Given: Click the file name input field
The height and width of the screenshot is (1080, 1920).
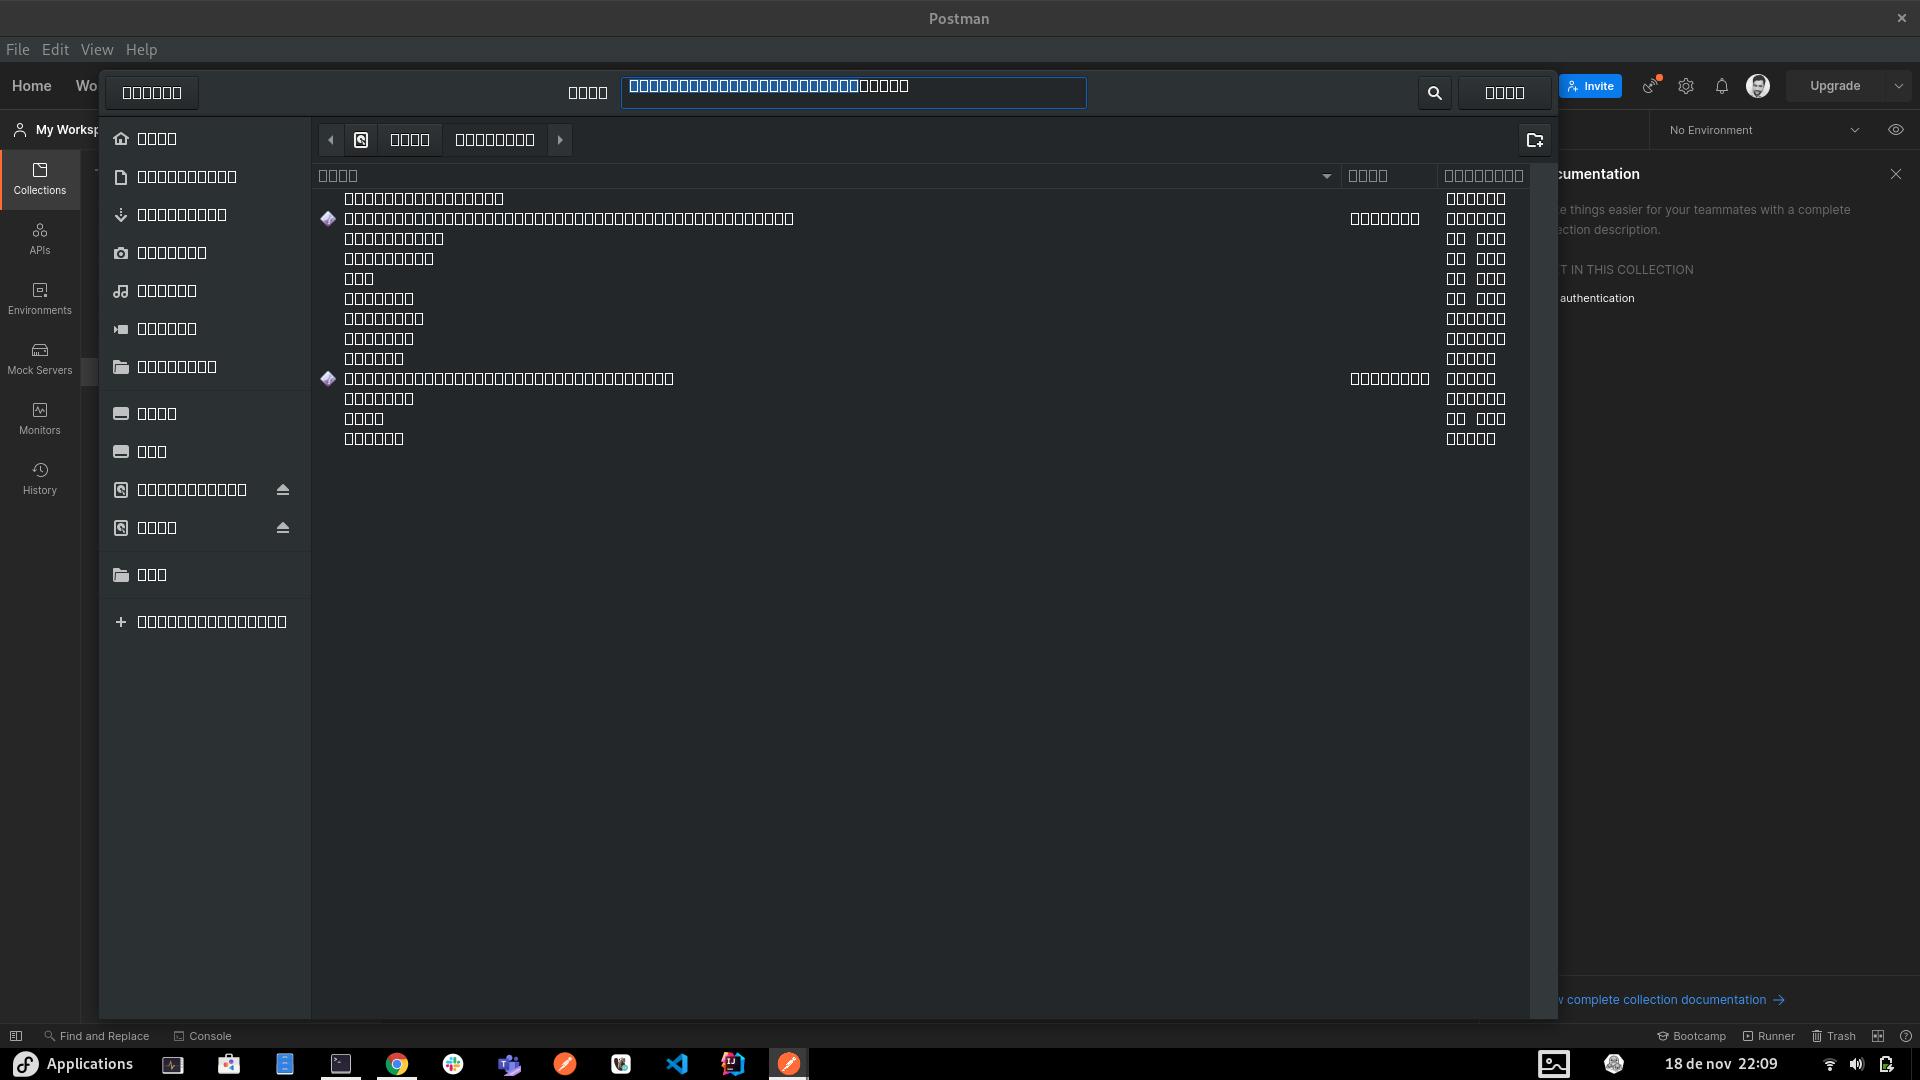Looking at the screenshot, I should [x=853, y=93].
